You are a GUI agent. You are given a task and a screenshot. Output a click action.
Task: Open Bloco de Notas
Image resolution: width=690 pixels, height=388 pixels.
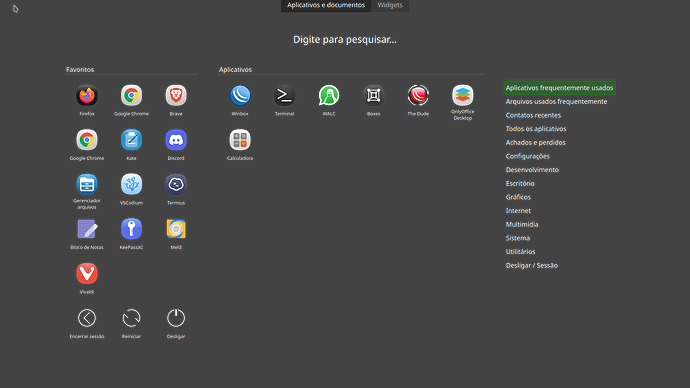(x=87, y=229)
